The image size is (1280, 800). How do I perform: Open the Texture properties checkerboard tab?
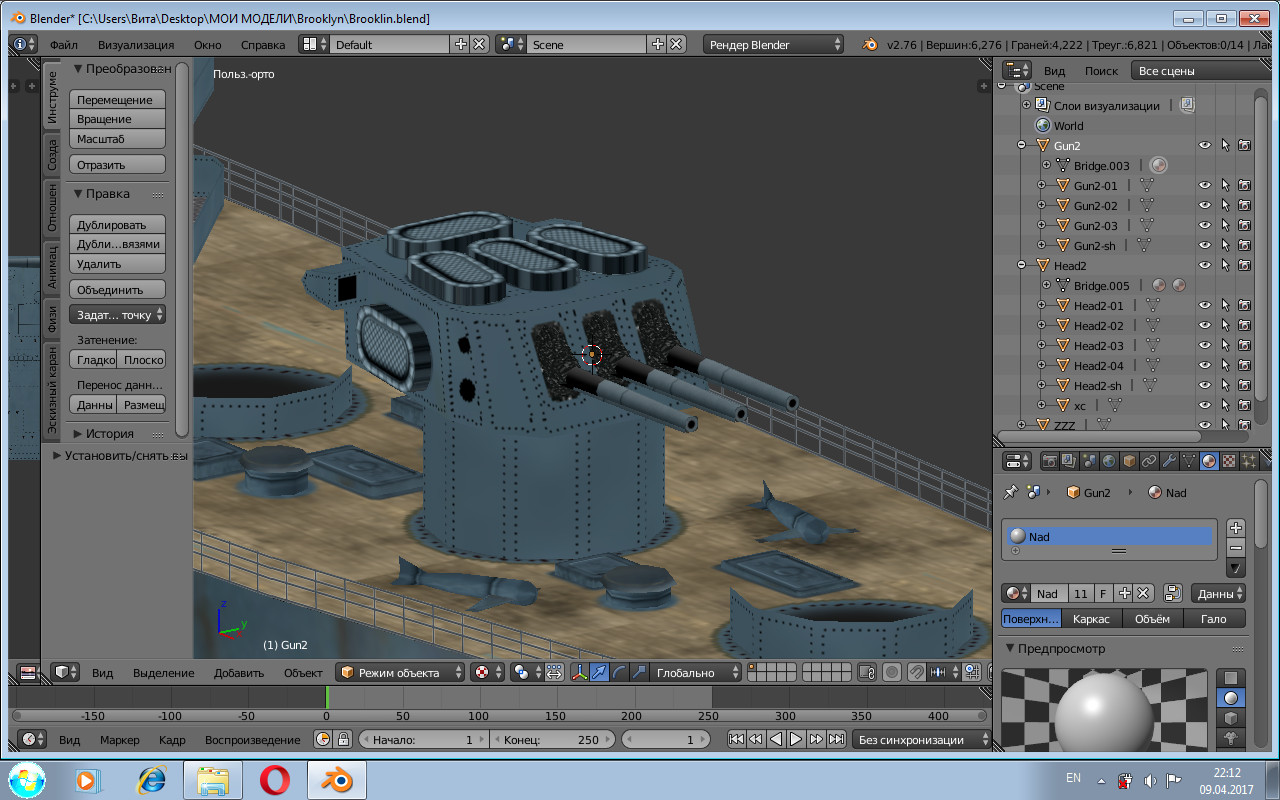[1229, 461]
